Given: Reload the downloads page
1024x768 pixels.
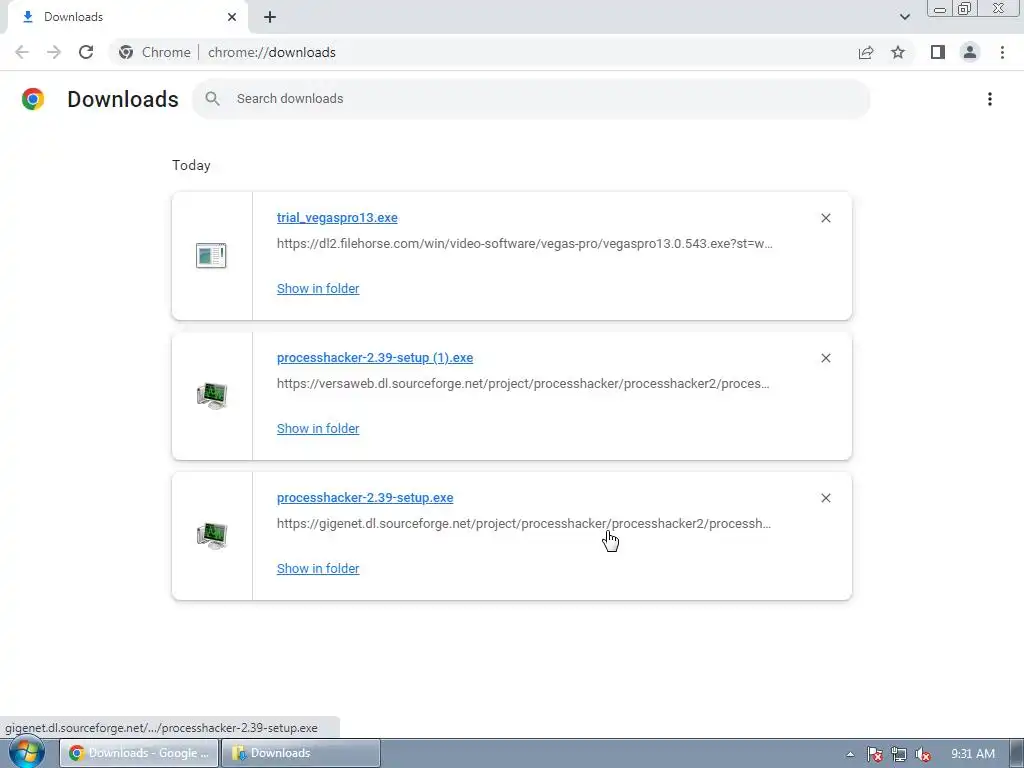Looking at the screenshot, I should pyautogui.click(x=86, y=52).
